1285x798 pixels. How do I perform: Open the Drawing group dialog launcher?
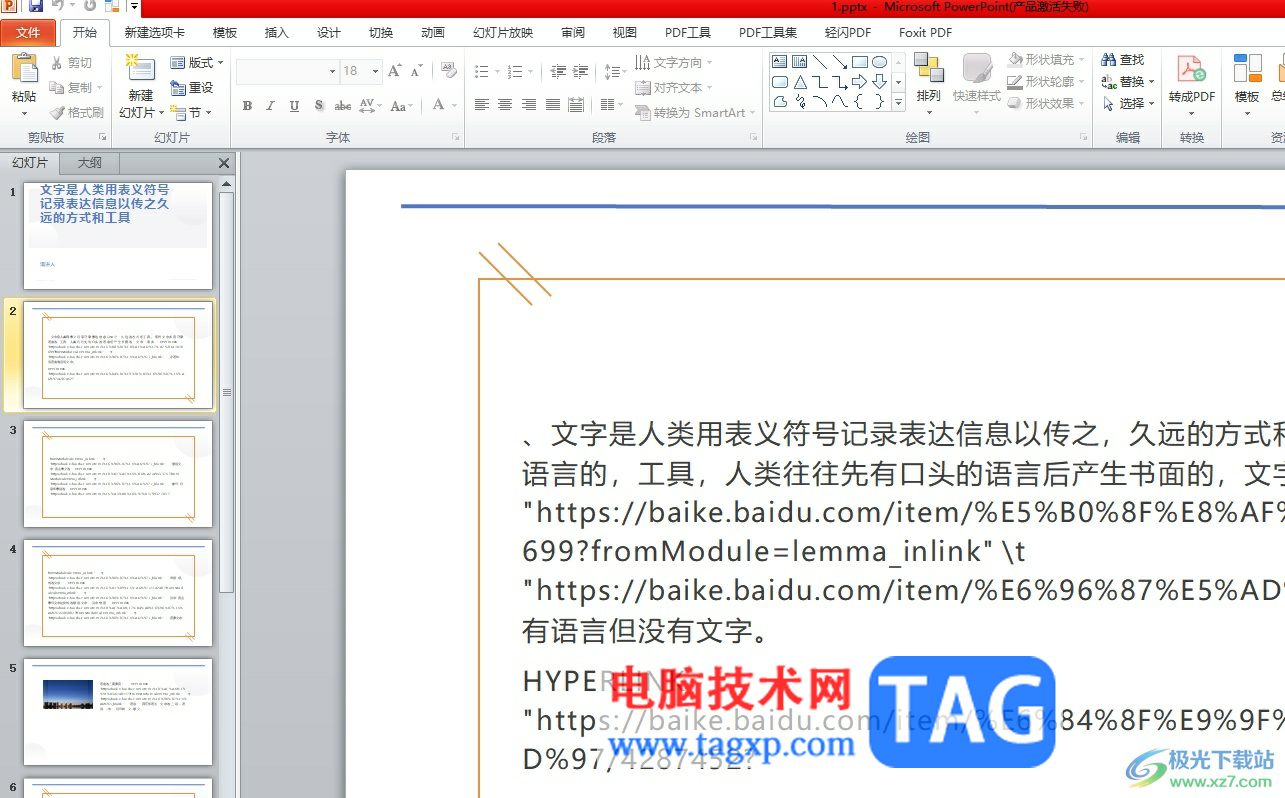click(1083, 137)
